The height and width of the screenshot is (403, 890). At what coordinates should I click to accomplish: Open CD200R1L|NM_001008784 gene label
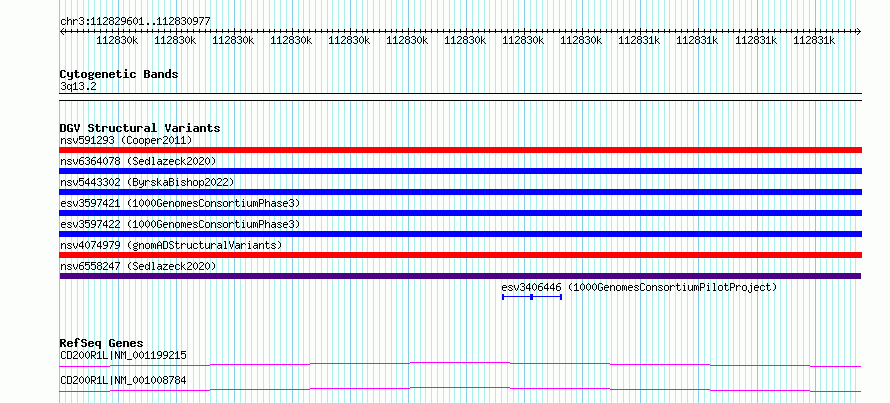(123, 380)
